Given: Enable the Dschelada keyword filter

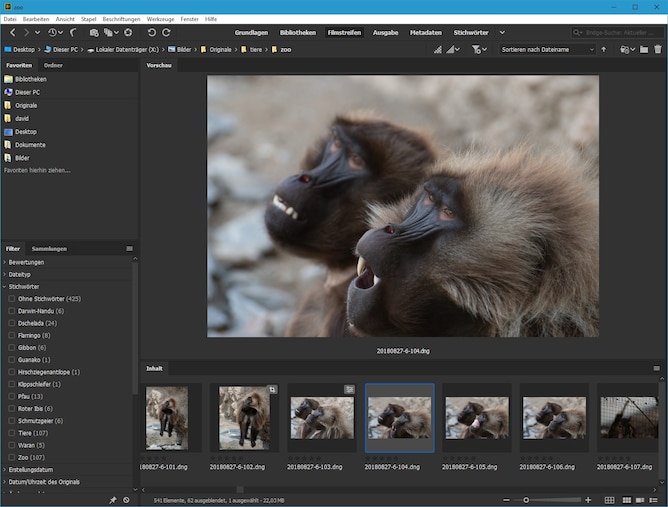Looking at the screenshot, I should point(12,323).
